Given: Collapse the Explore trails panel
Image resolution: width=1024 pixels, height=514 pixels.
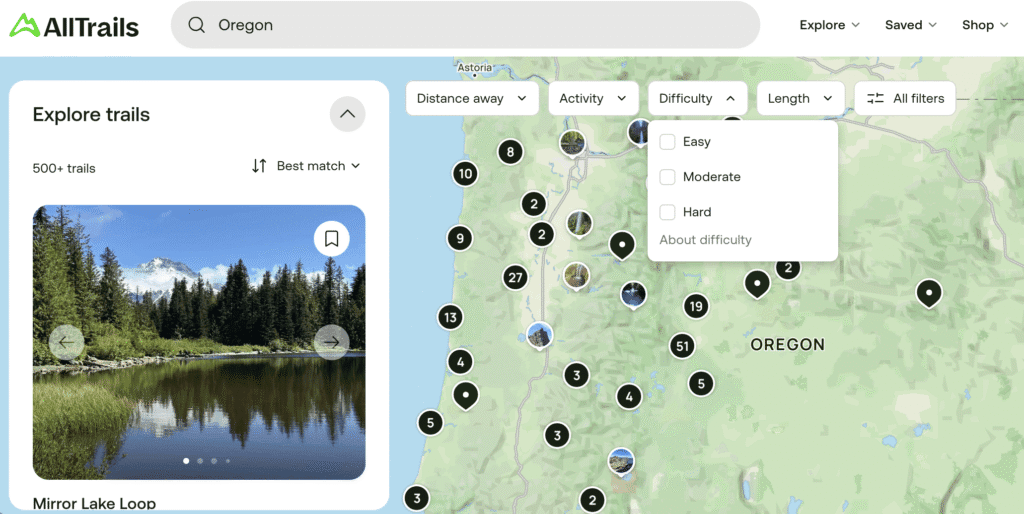Looking at the screenshot, I should (x=347, y=114).
